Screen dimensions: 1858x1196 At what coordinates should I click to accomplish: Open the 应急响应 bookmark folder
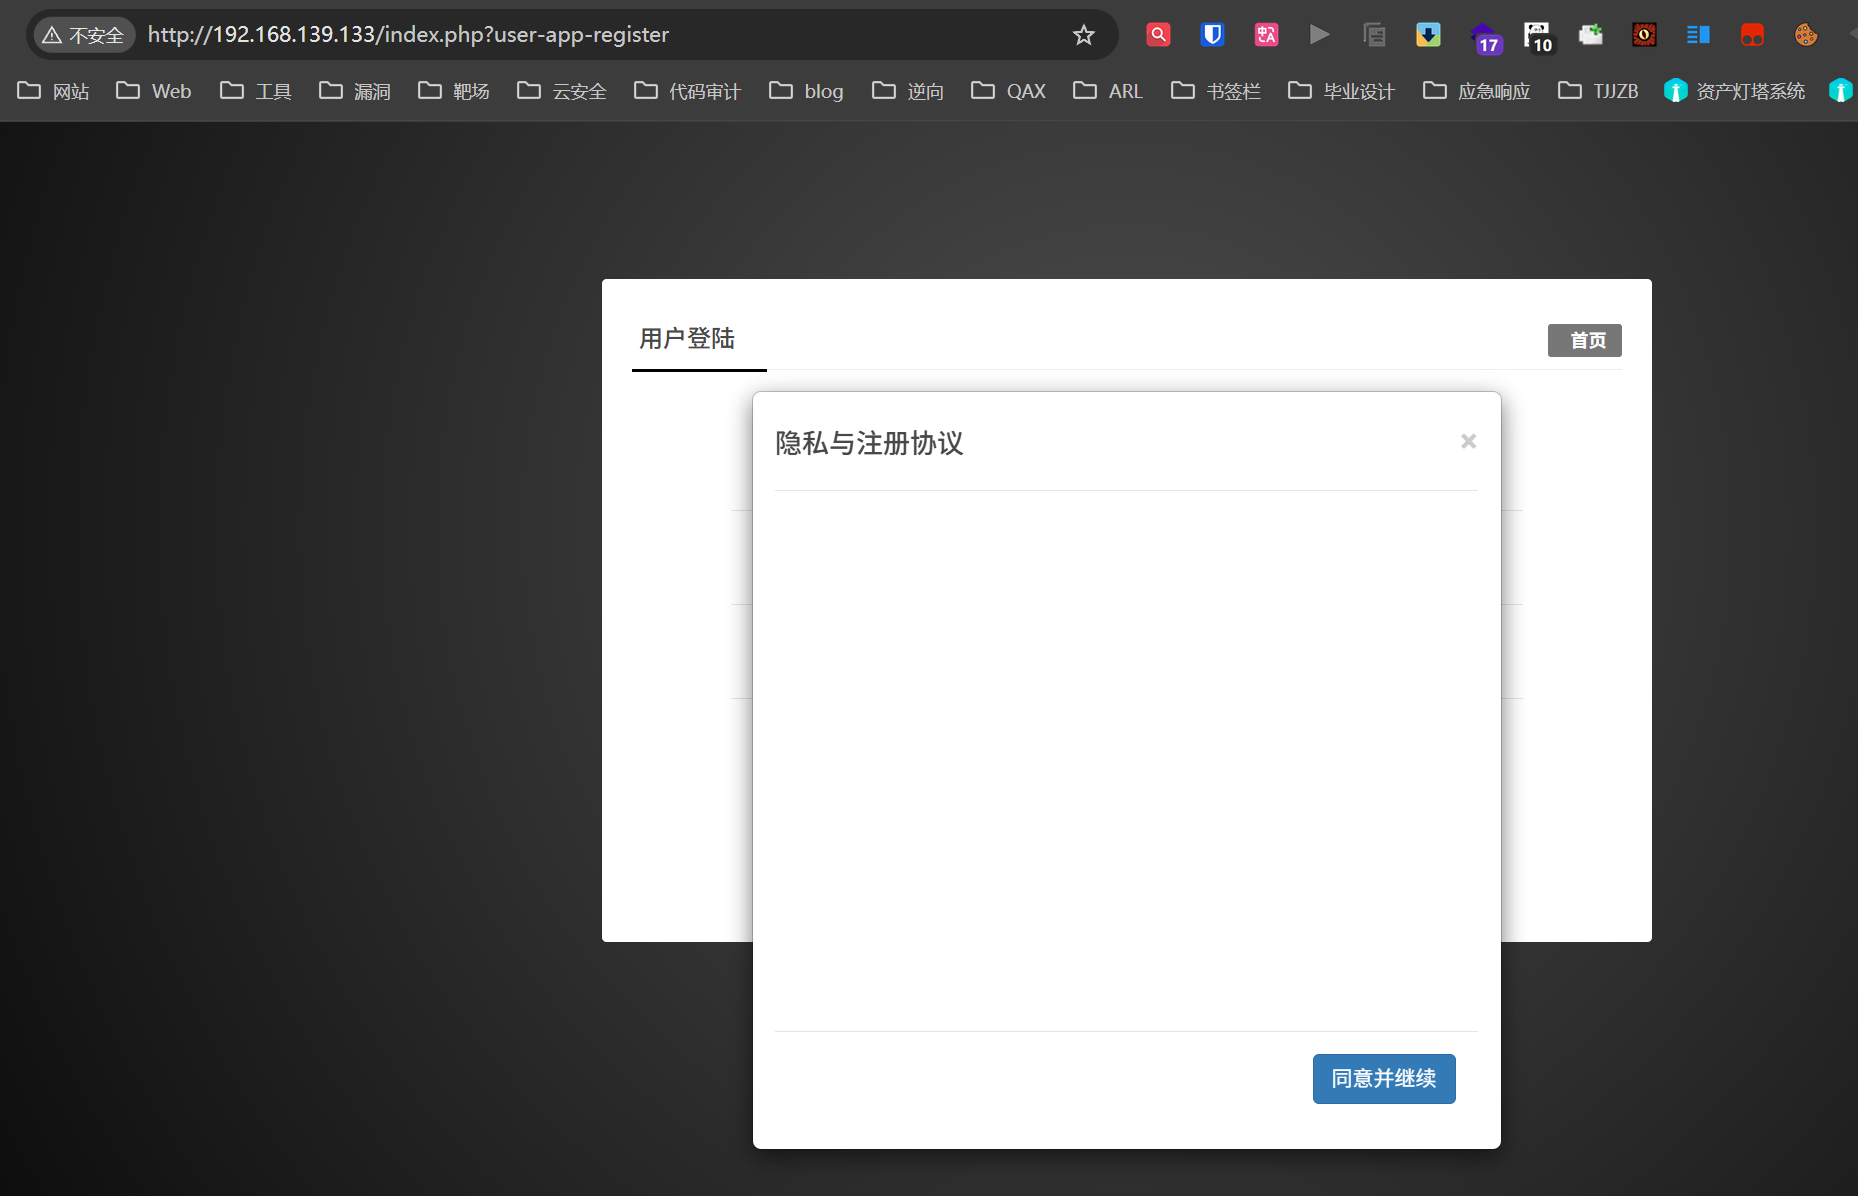(x=1477, y=91)
